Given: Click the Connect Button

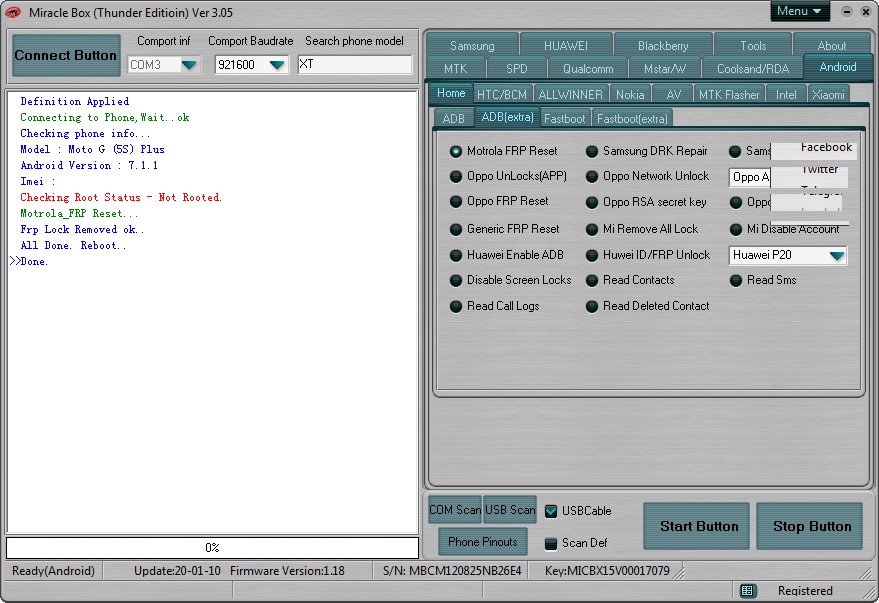Looking at the screenshot, I should 66,55.
